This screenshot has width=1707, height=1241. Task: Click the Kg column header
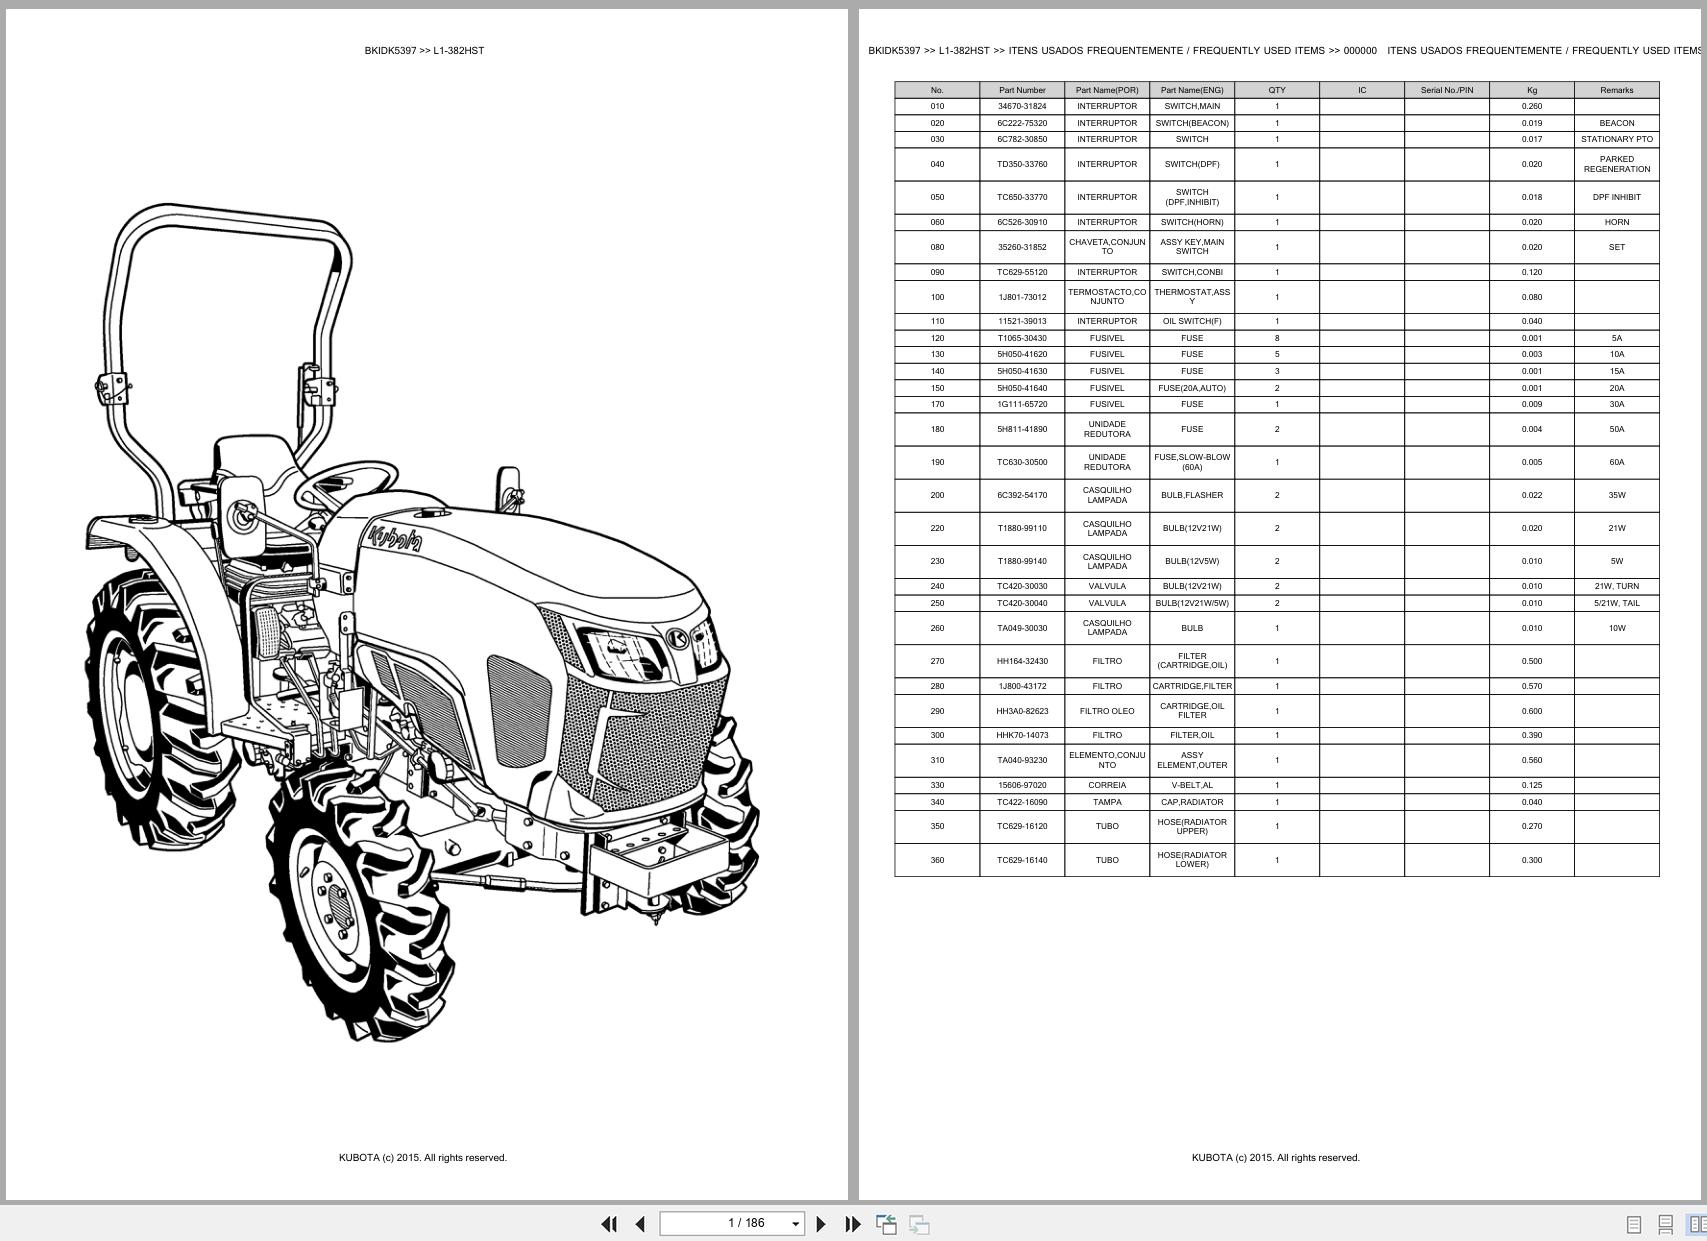pyautogui.click(x=1532, y=90)
